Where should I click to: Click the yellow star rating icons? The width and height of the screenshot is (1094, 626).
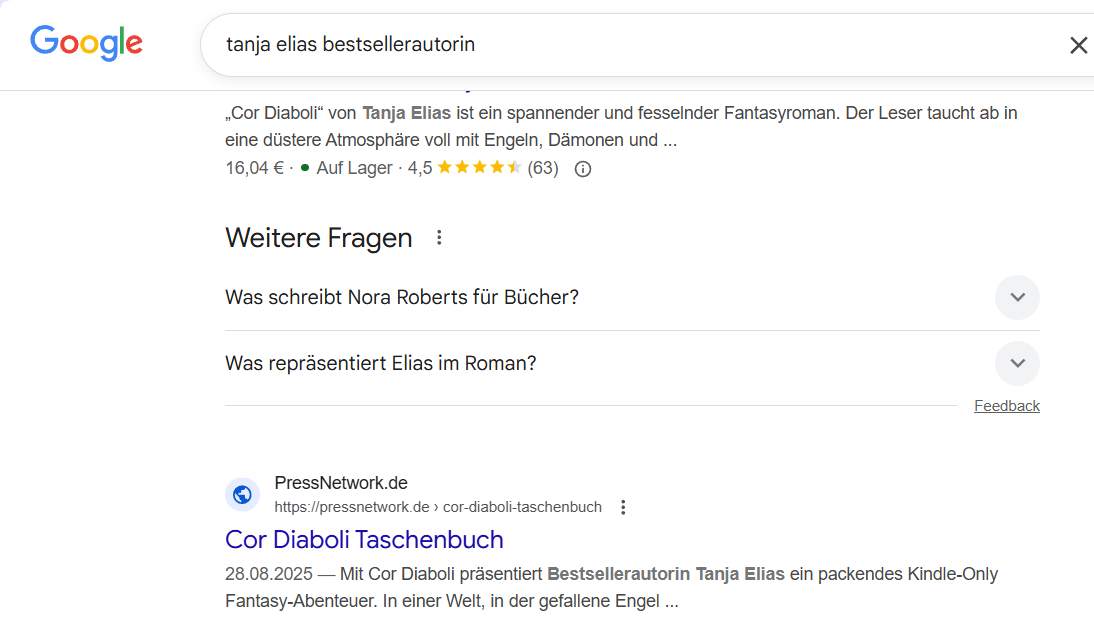click(x=479, y=168)
